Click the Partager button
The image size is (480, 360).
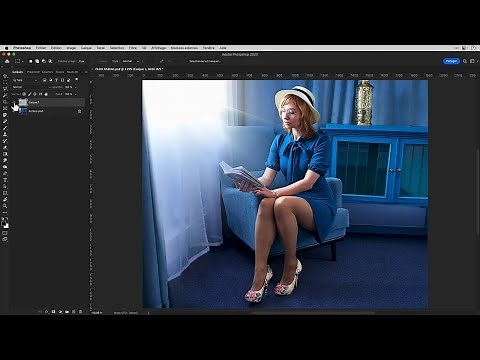coord(451,61)
